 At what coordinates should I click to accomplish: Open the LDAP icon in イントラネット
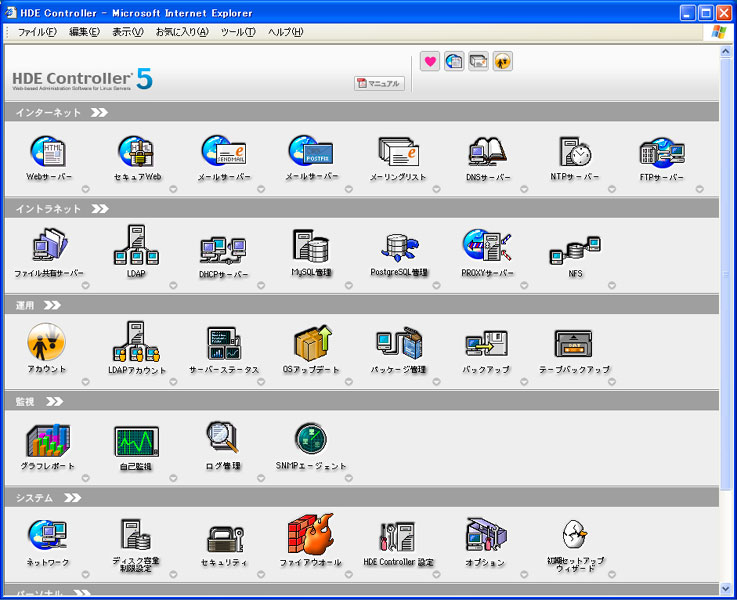coord(136,244)
